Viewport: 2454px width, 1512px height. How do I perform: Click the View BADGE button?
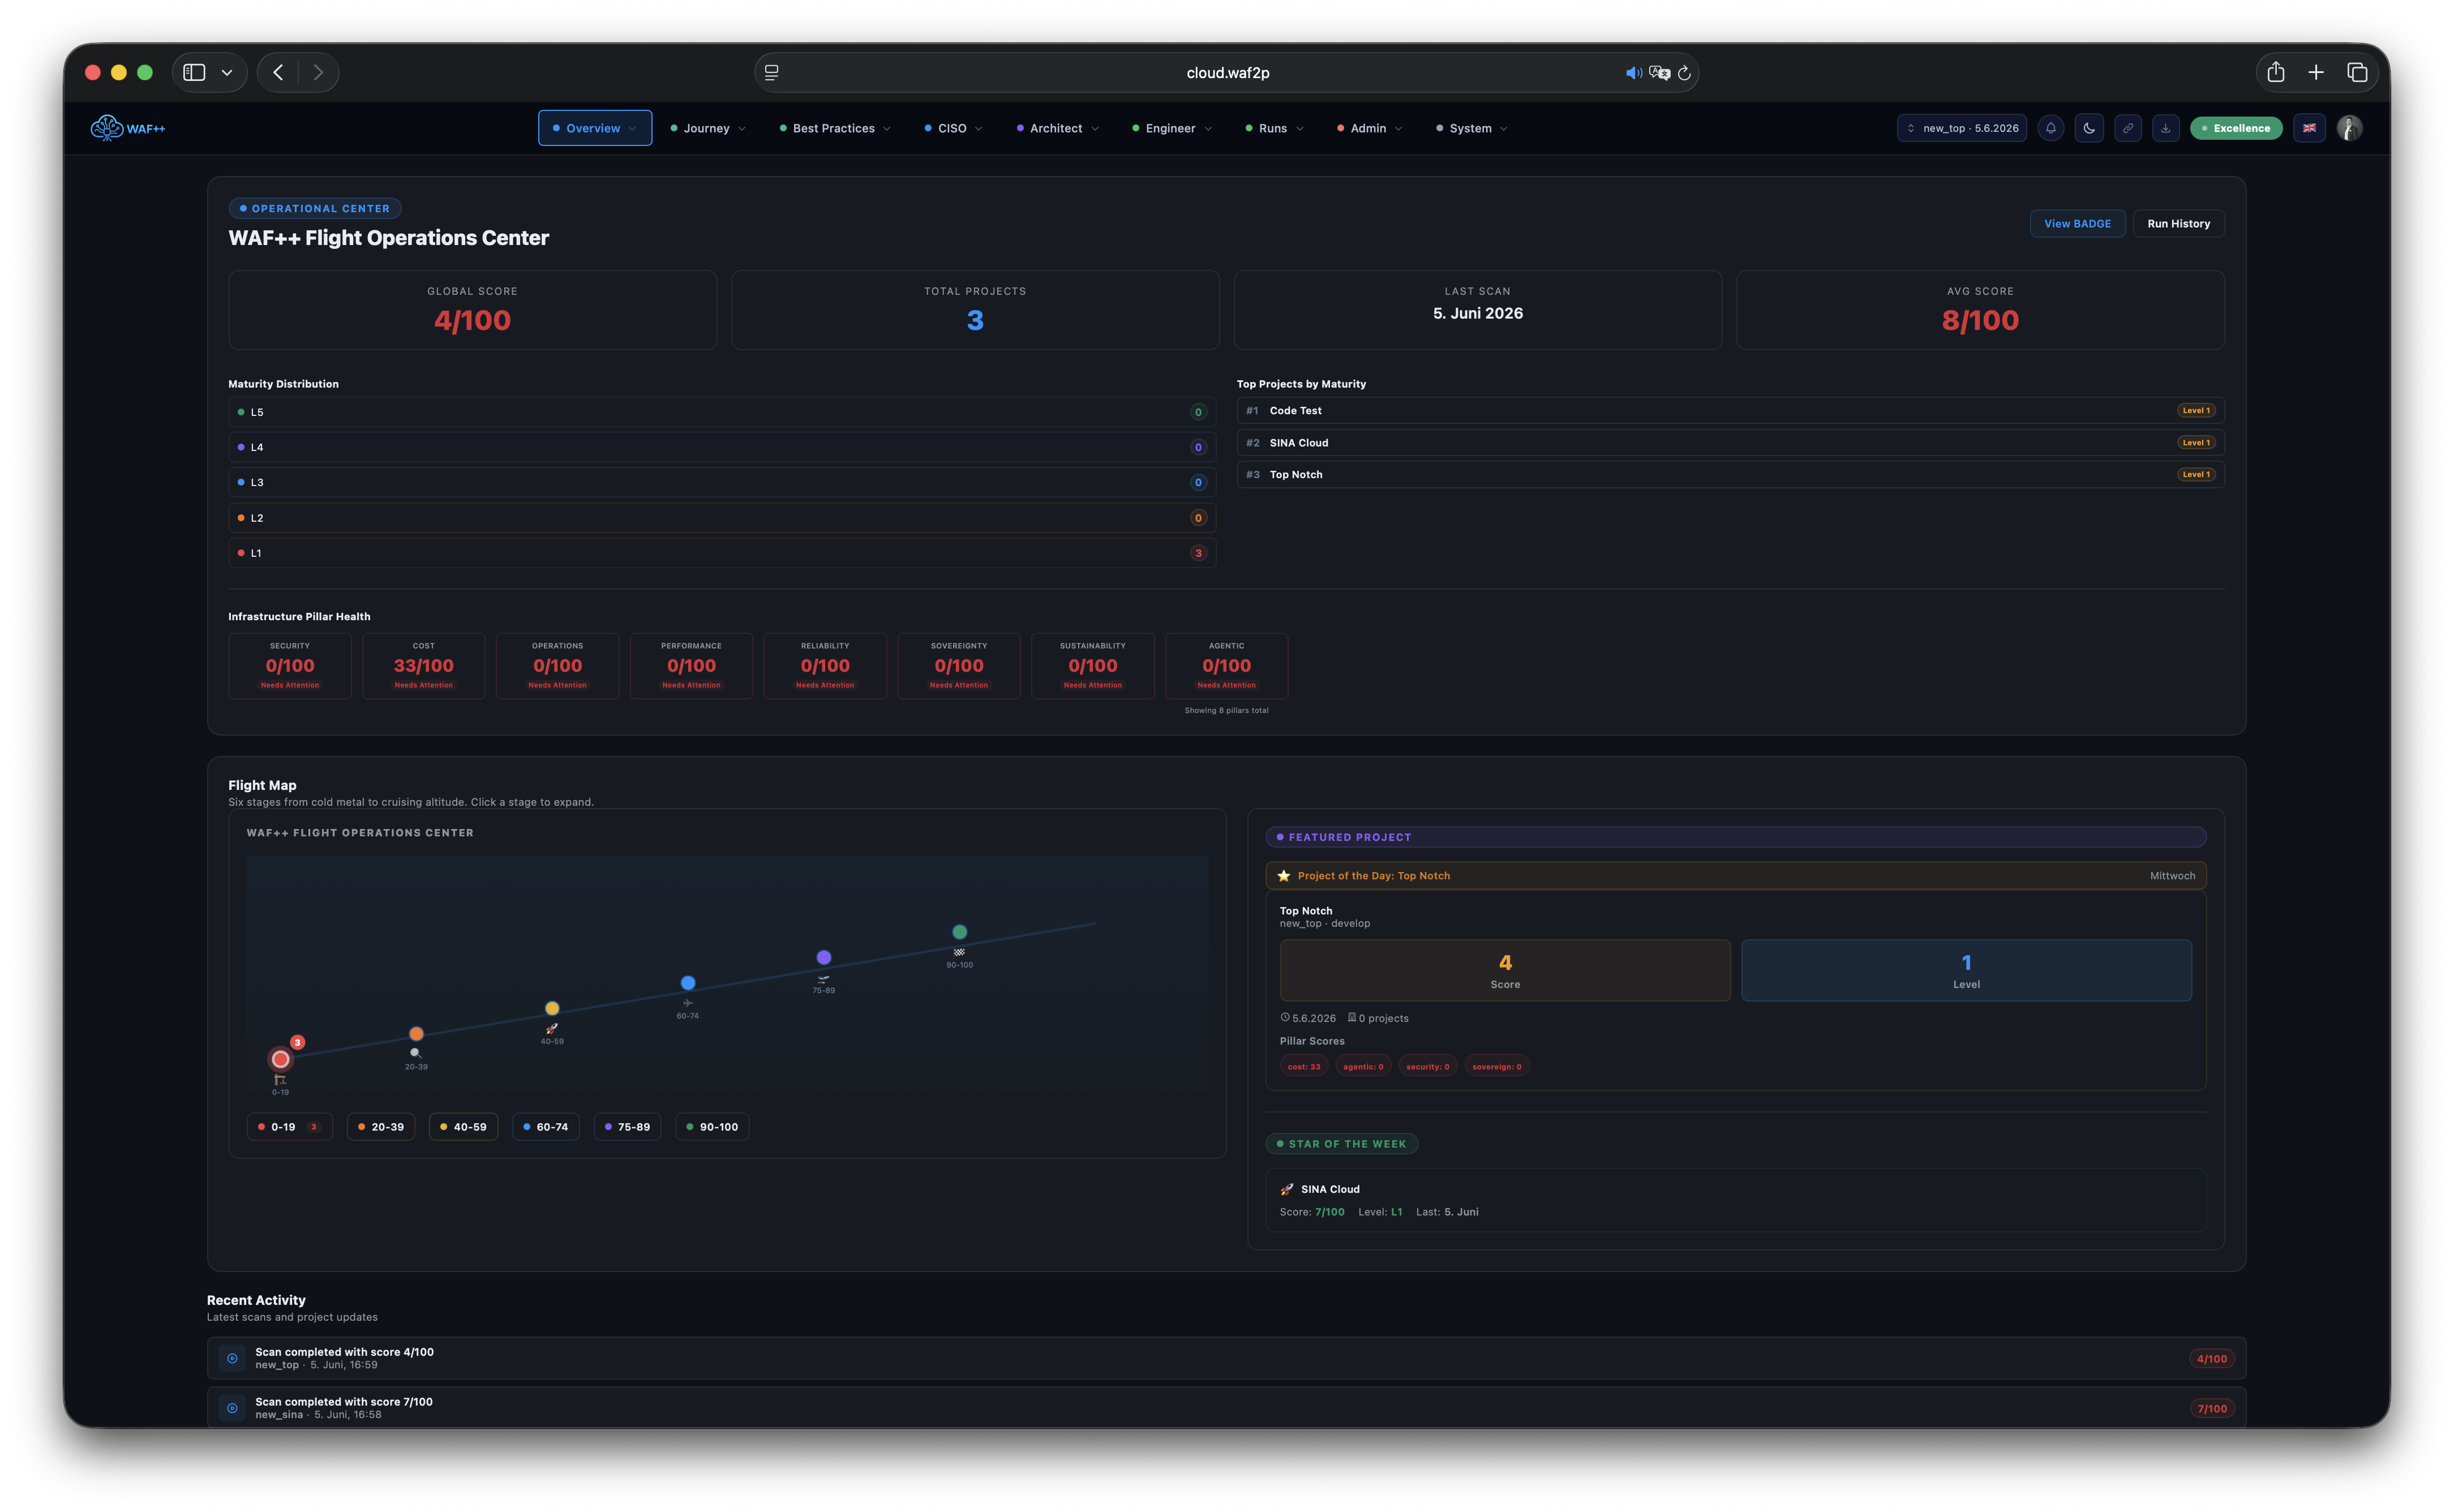tap(2077, 224)
